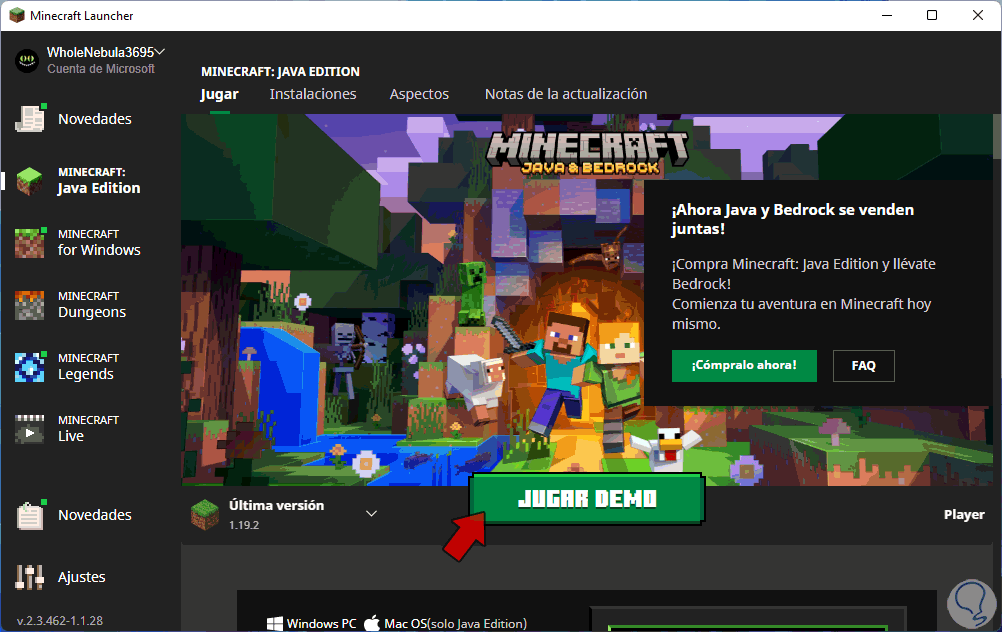
Task: Close the Minecraft Launcher window
Action: click(978, 15)
